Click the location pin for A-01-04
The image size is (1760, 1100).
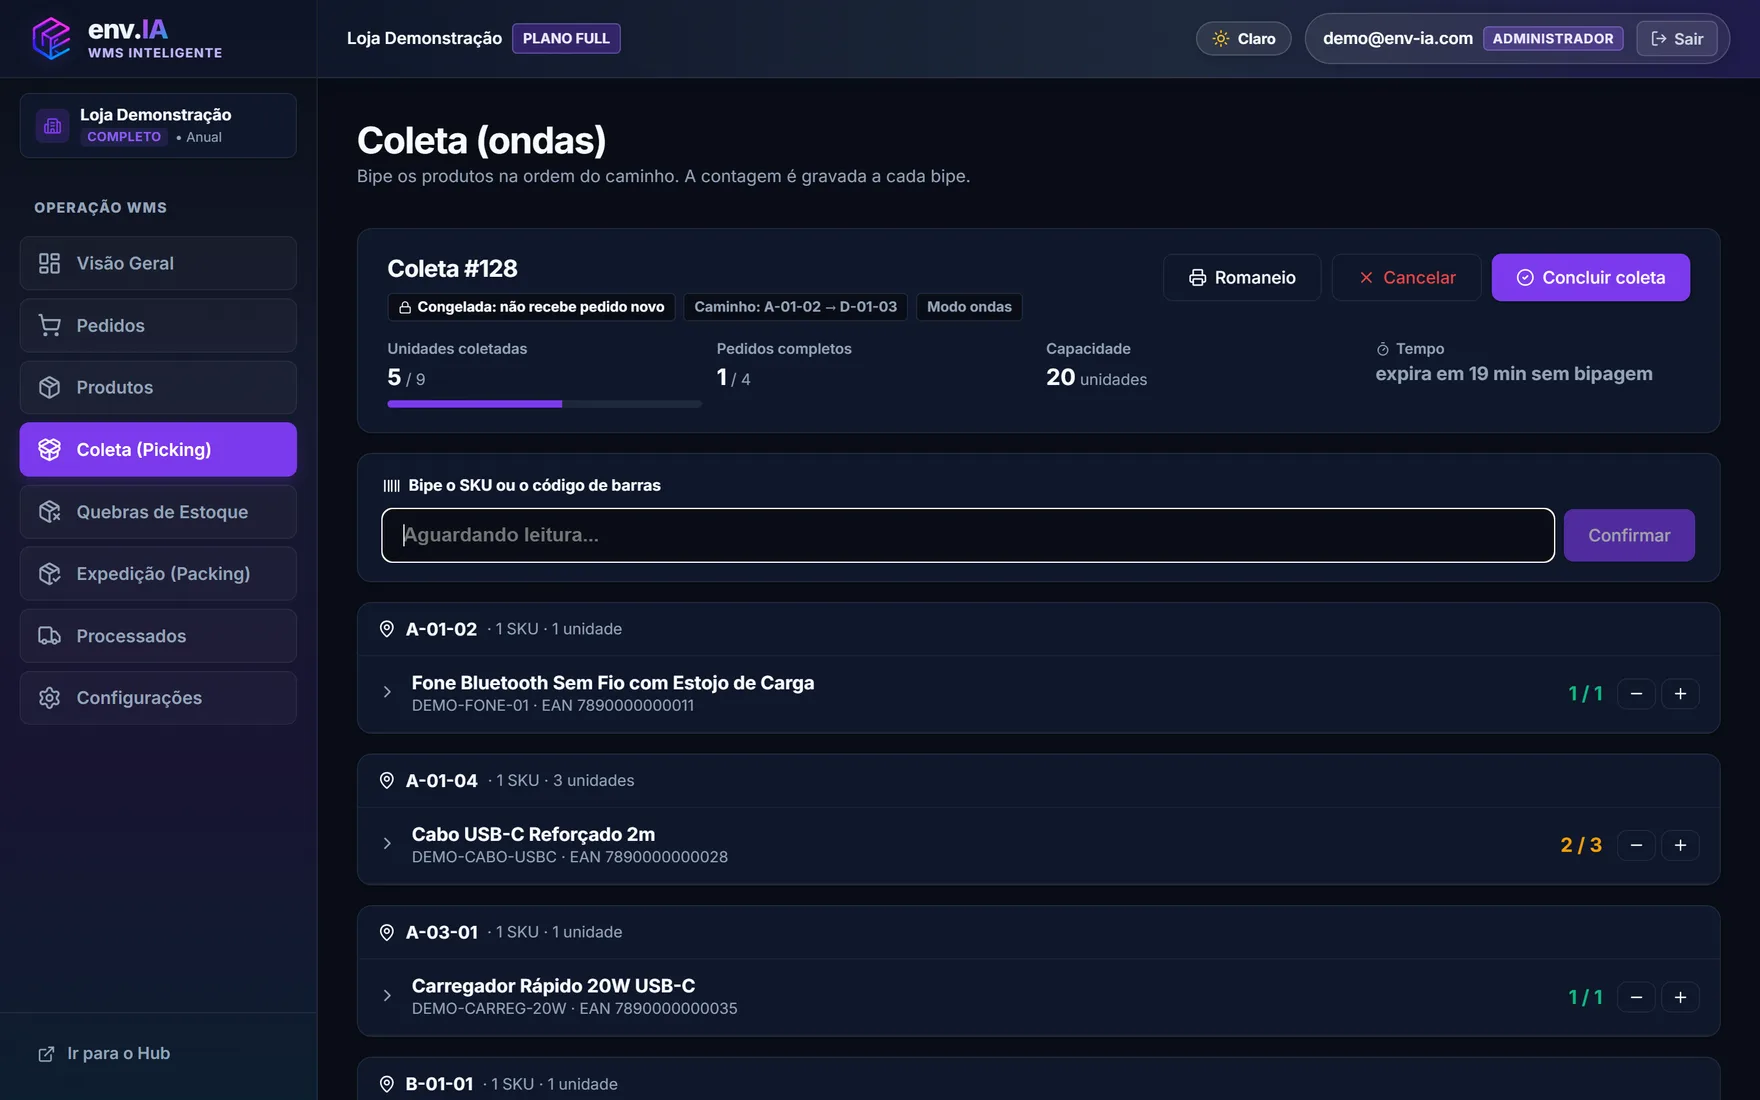(387, 781)
